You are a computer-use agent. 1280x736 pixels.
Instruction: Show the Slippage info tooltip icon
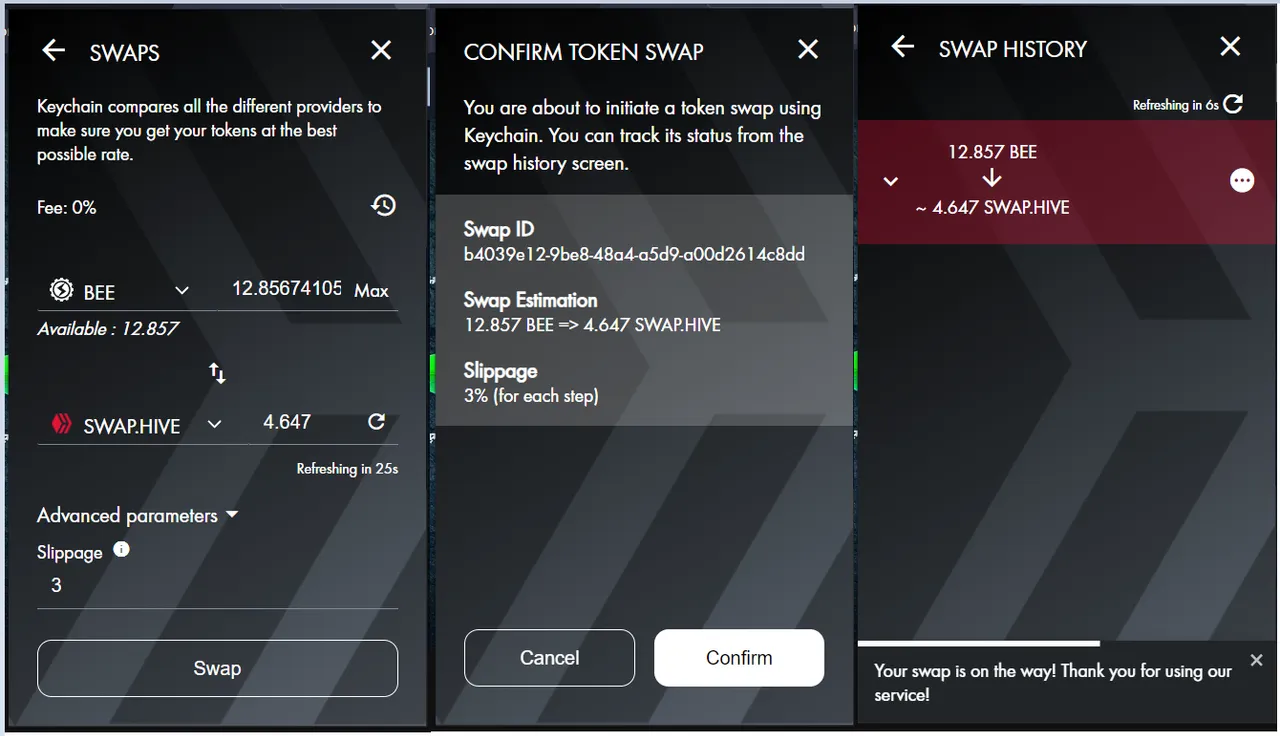click(x=121, y=549)
